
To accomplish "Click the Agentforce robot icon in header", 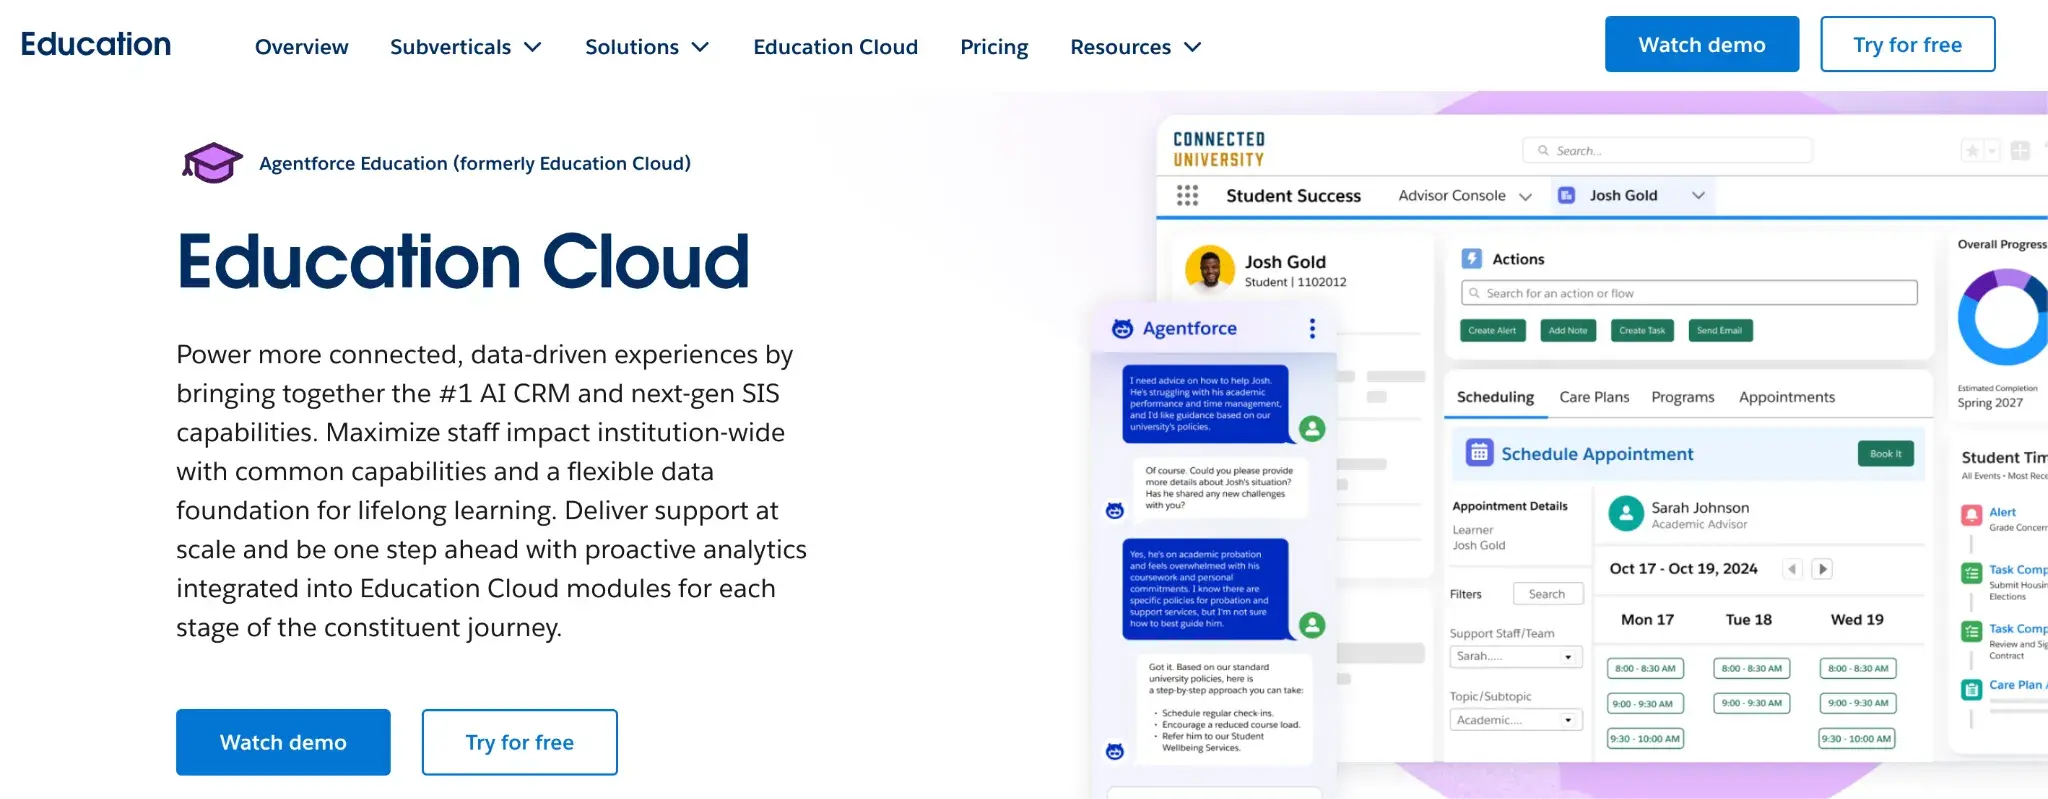I will pyautogui.click(x=1123, y=328).
